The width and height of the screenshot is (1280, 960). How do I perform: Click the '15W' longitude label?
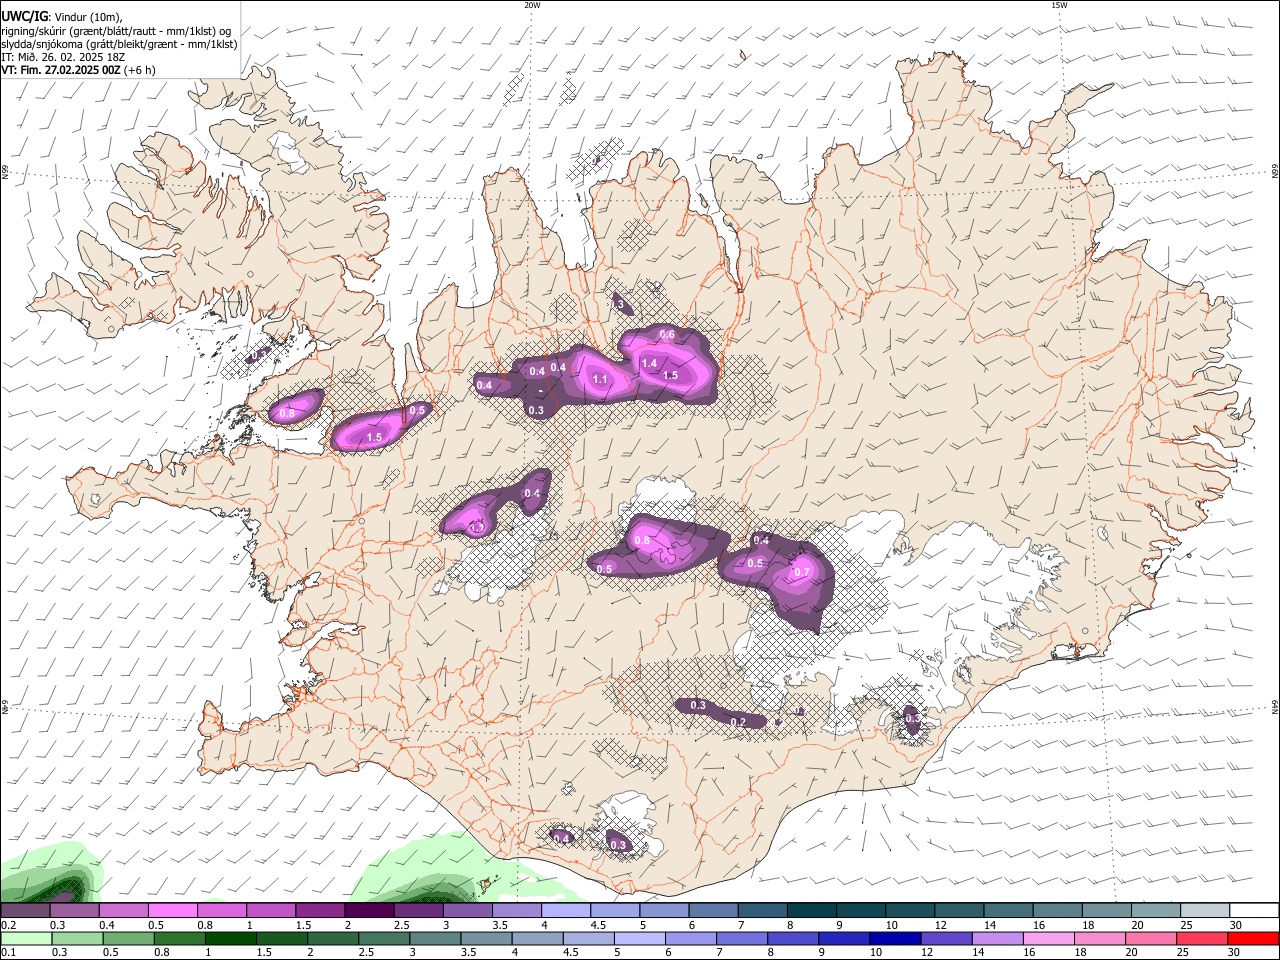[1059, 5]
